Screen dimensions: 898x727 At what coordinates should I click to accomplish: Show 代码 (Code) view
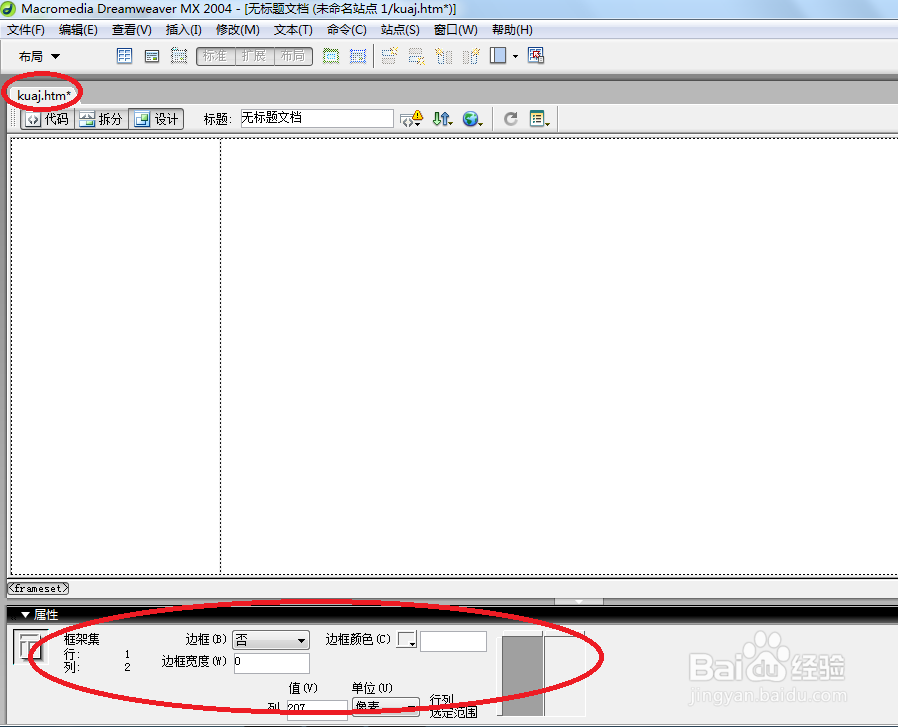tap(48, 119)
